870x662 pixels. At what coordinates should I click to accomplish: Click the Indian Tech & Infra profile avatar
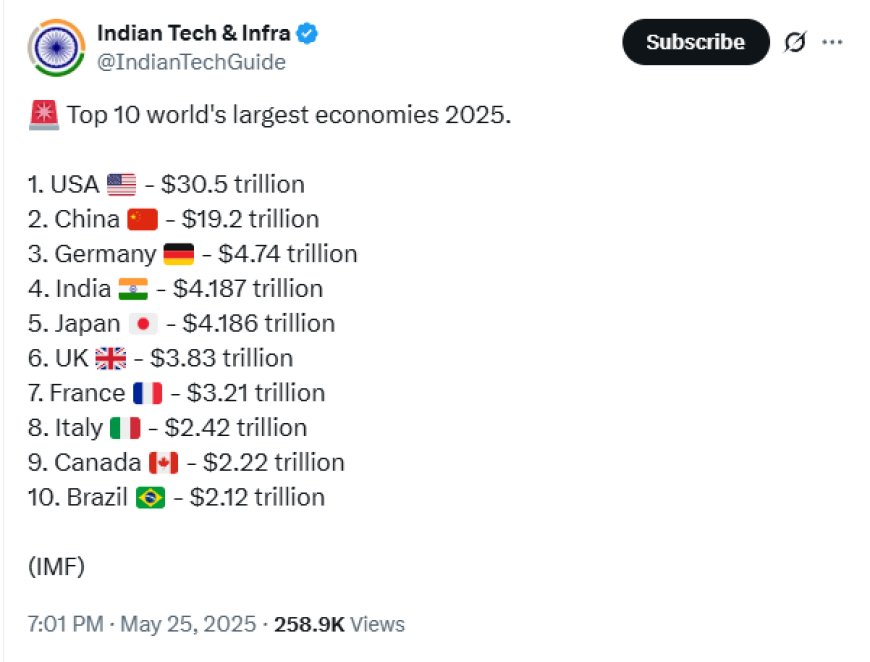[x=57, y=48]
